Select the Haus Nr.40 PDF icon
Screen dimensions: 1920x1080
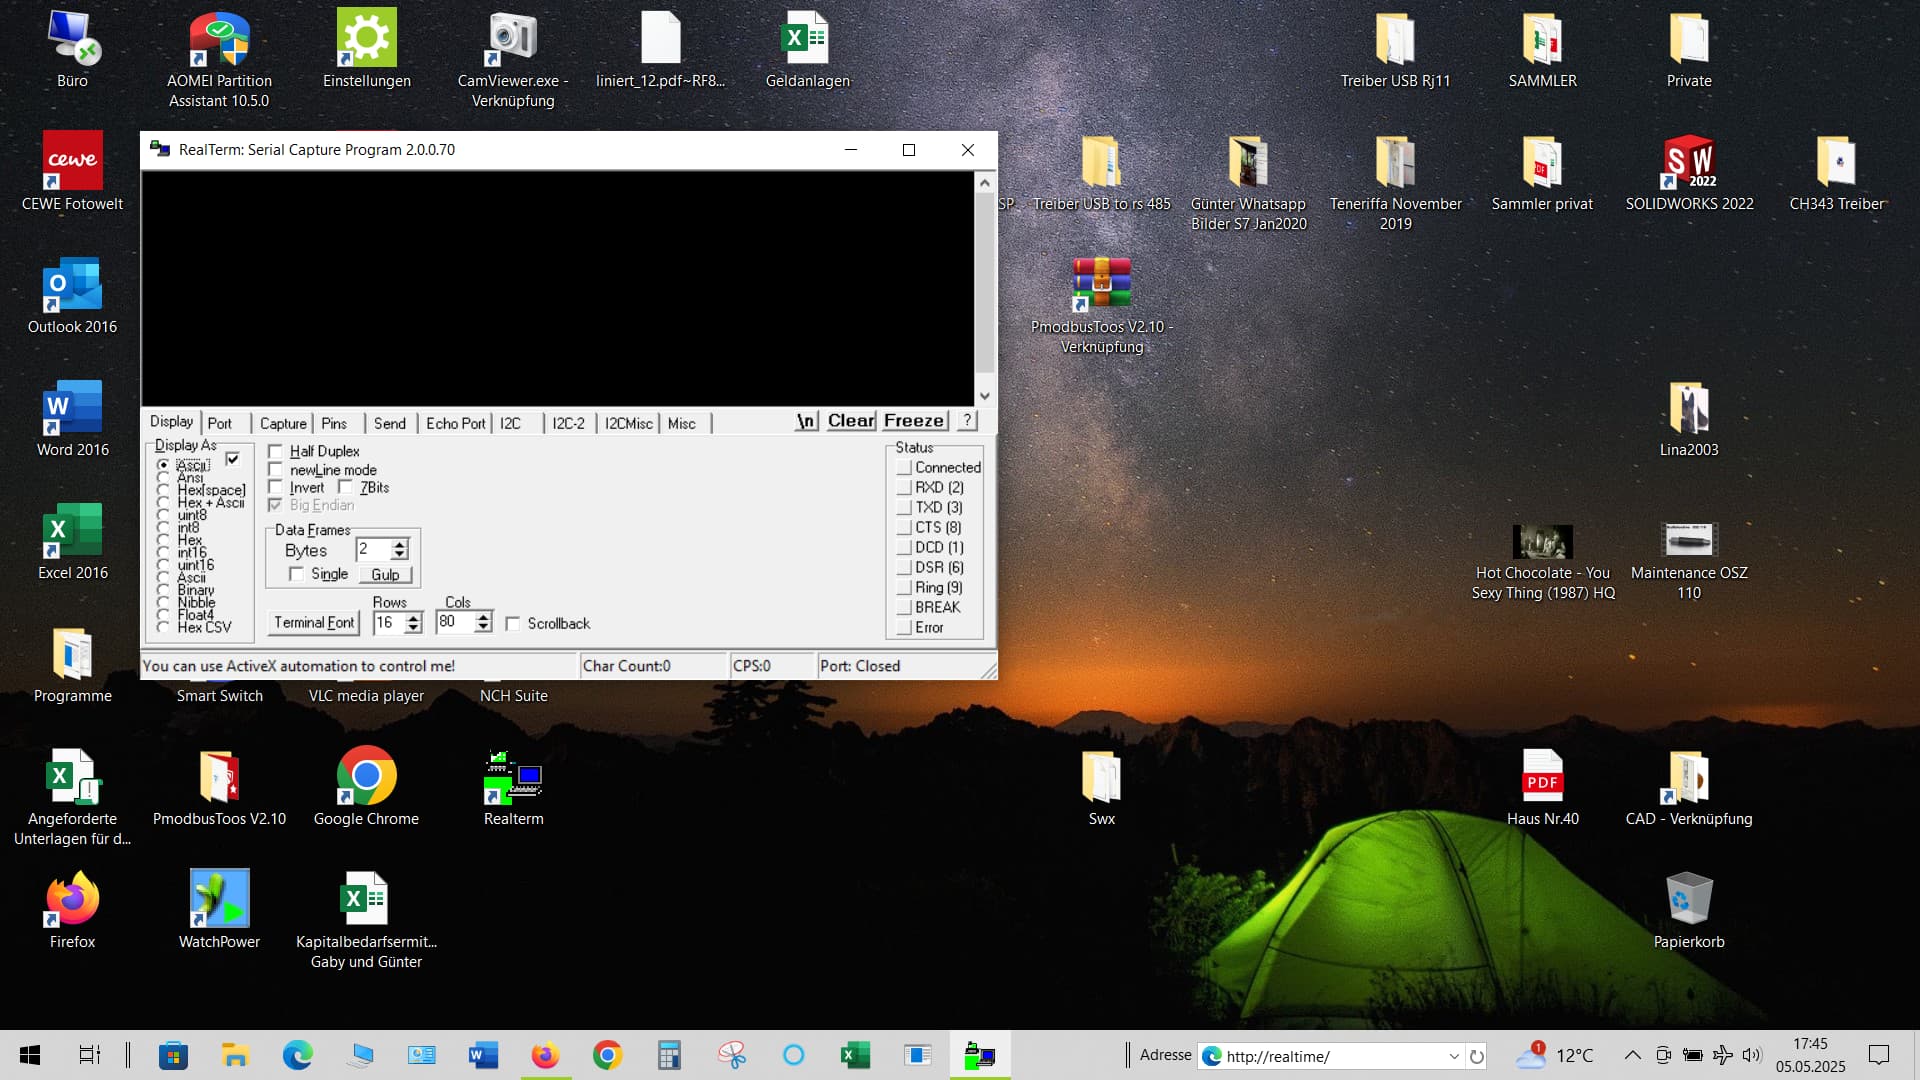(x=1542, y=790)
